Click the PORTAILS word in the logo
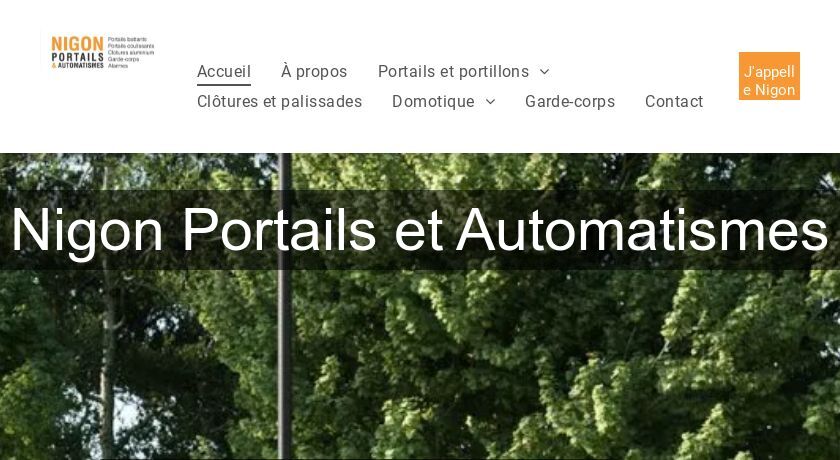This screenshot has width=840, height=460. (x=78, y=57)
